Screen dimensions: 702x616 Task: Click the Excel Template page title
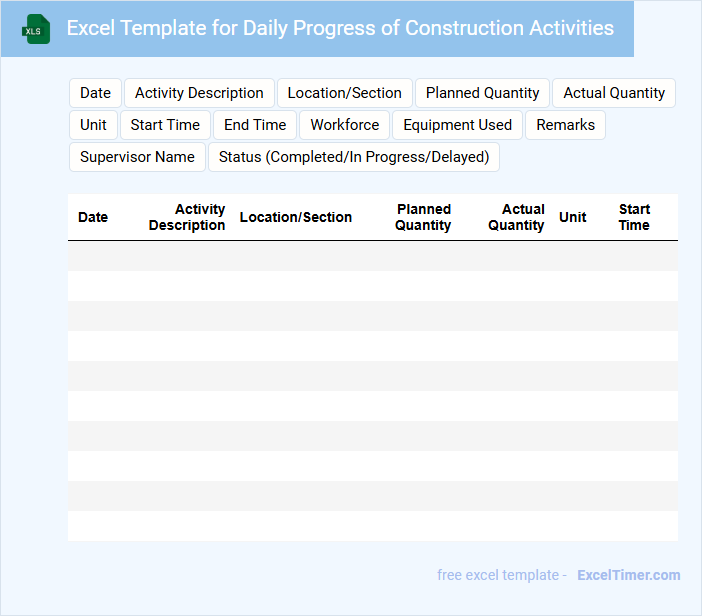[x=340, y=28]
